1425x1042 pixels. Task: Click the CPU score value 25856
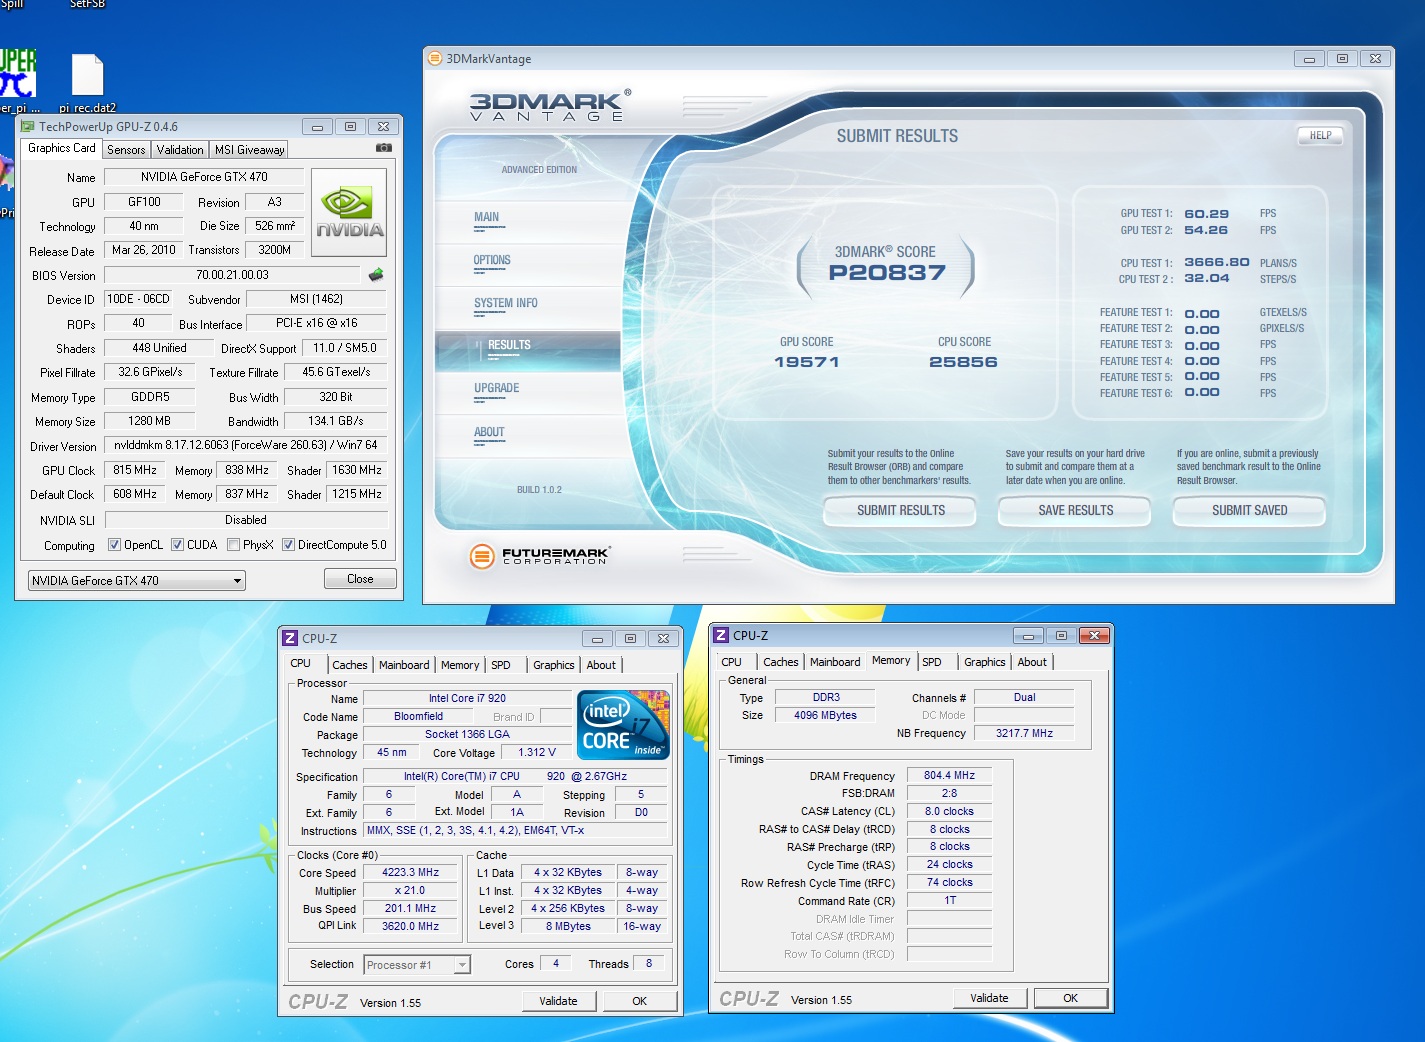pyautogui.click(x=963, y=362)
